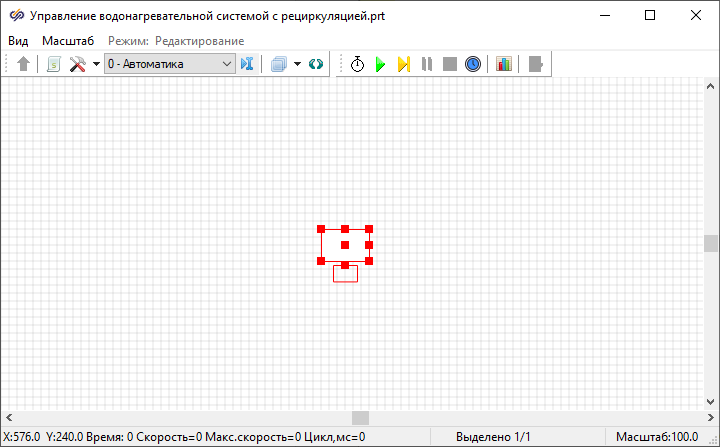Open the '0 - Автоматика' layer dropdown
Viewport: 720px width, 447px height.
(169, 64)
